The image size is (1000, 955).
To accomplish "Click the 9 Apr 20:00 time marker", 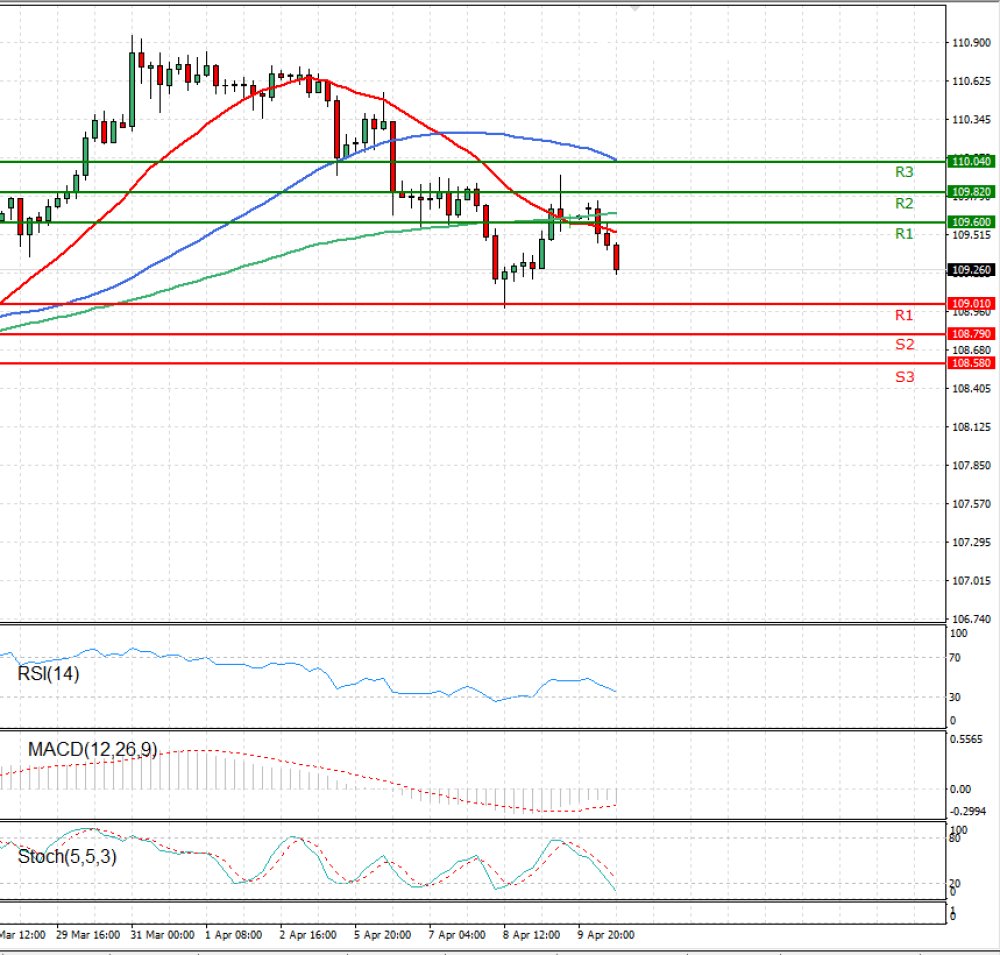I will [x=606, y=935].
